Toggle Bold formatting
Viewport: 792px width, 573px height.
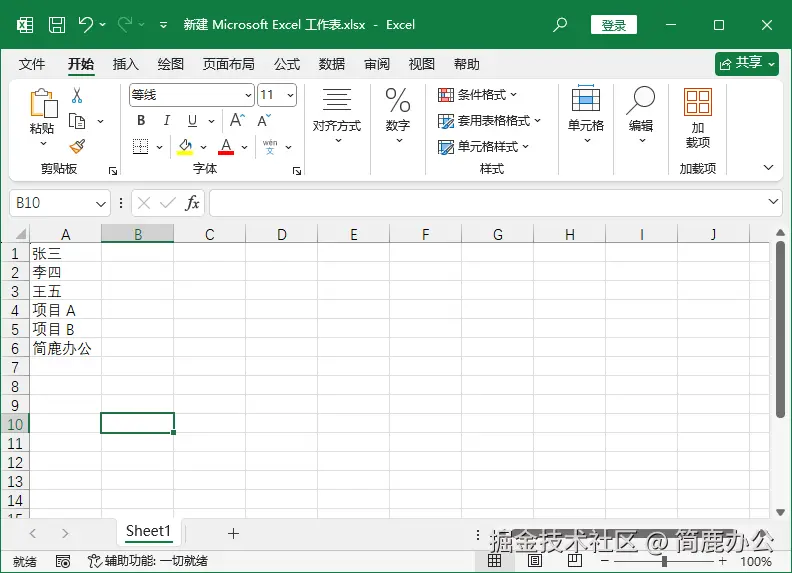click(x=141, y=120)
